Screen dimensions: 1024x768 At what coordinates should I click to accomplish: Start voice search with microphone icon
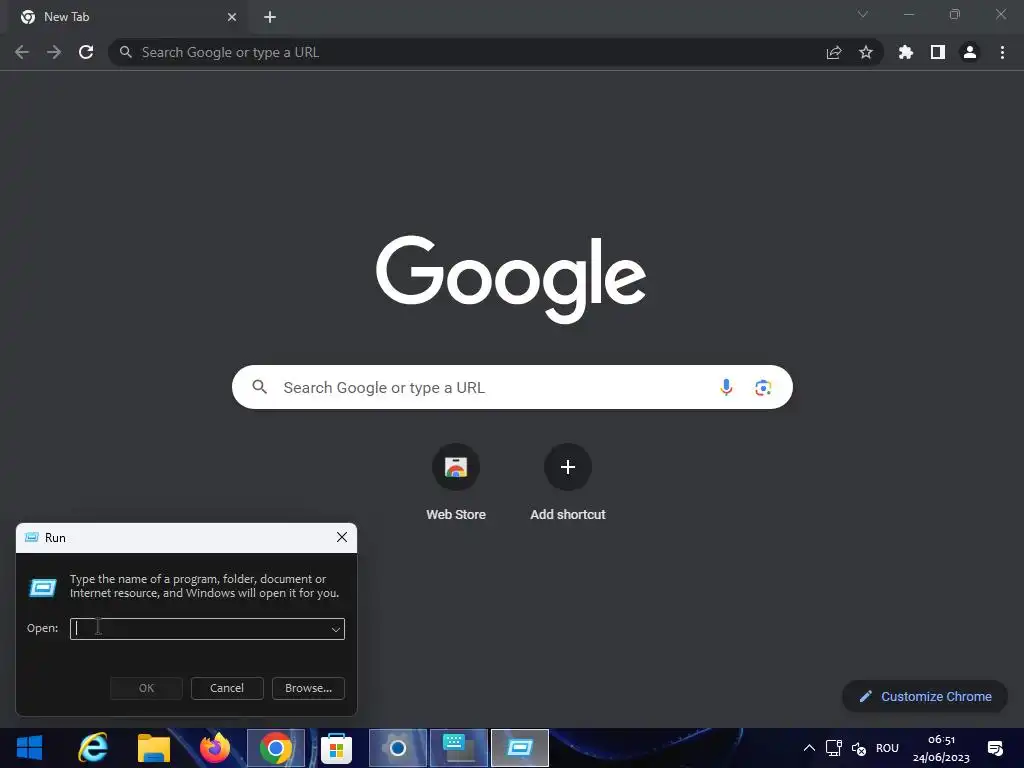click(x=726, y=387)
